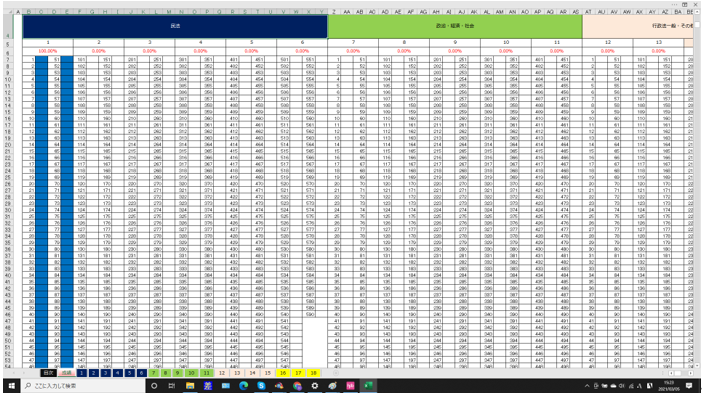Image resolution: width=702 pixels, height=395 pixels.
Task: Open Cortana circle icon on taskbar
Action: tap(154, 386)
